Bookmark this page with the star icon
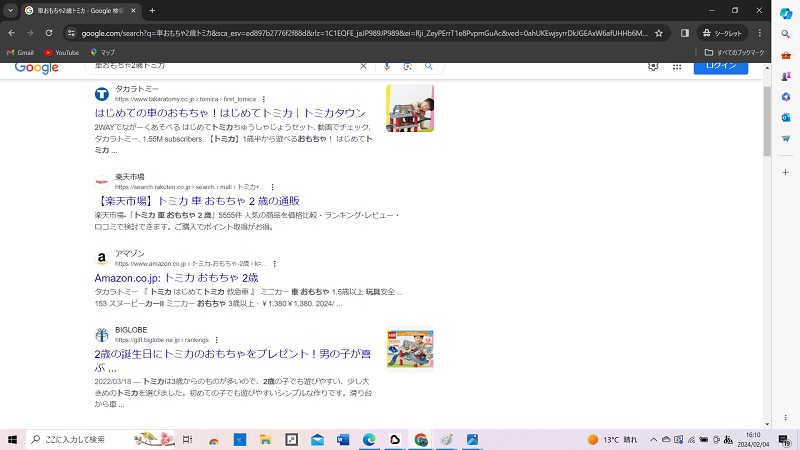 click(x=659, y=33)
